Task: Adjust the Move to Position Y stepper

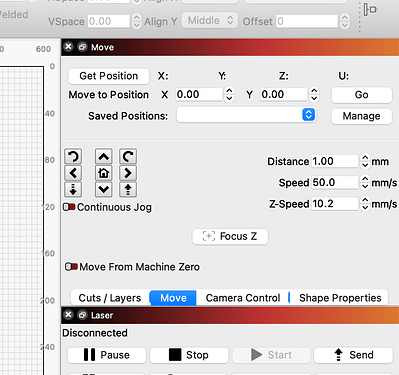Action: pyautogui.click(x=314, y=94)
